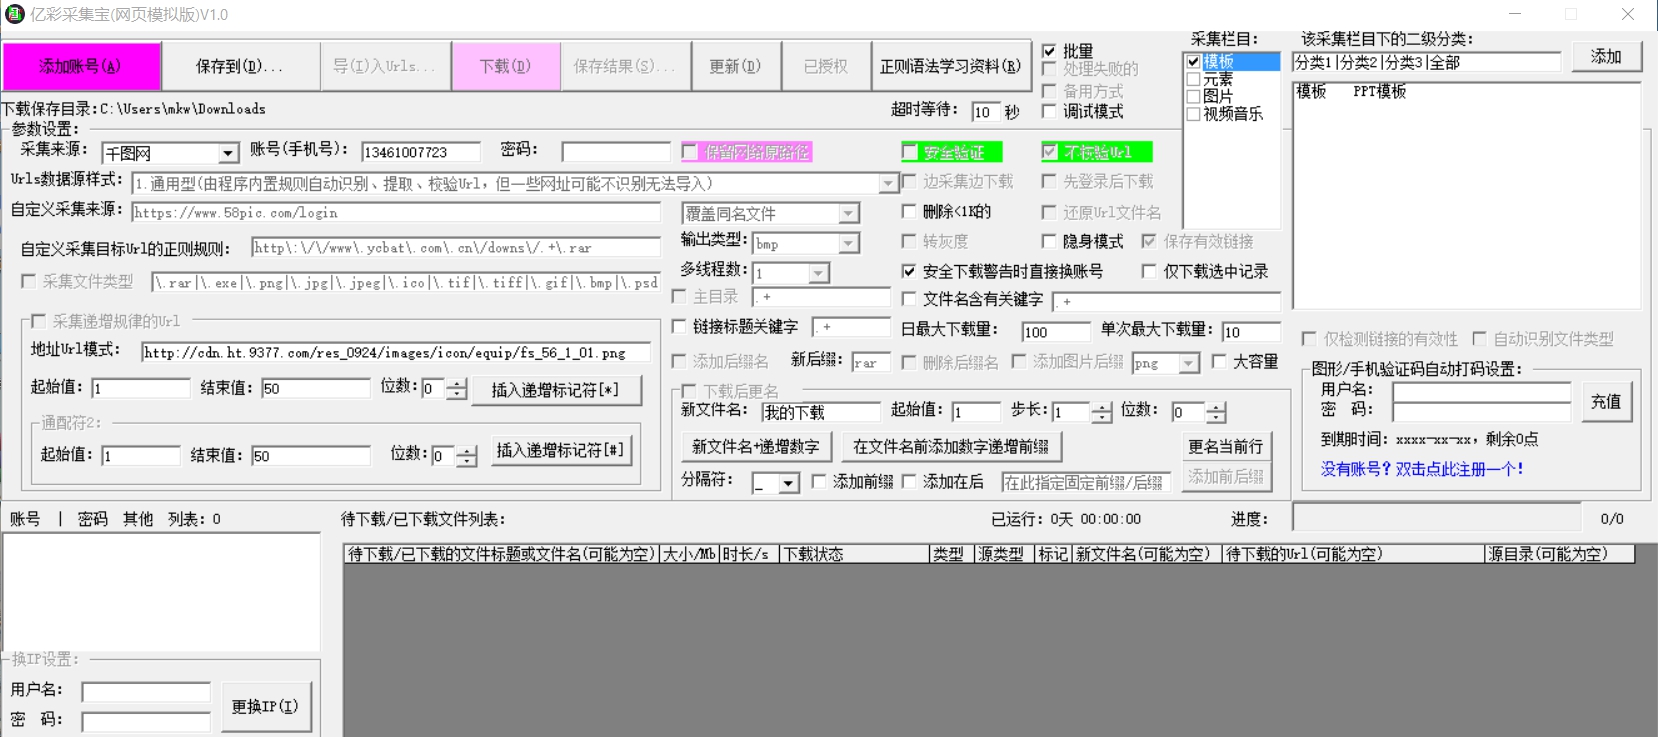Check the 图片 category checkbox
The image size is (1658, 737).
tap(1193, 96)
